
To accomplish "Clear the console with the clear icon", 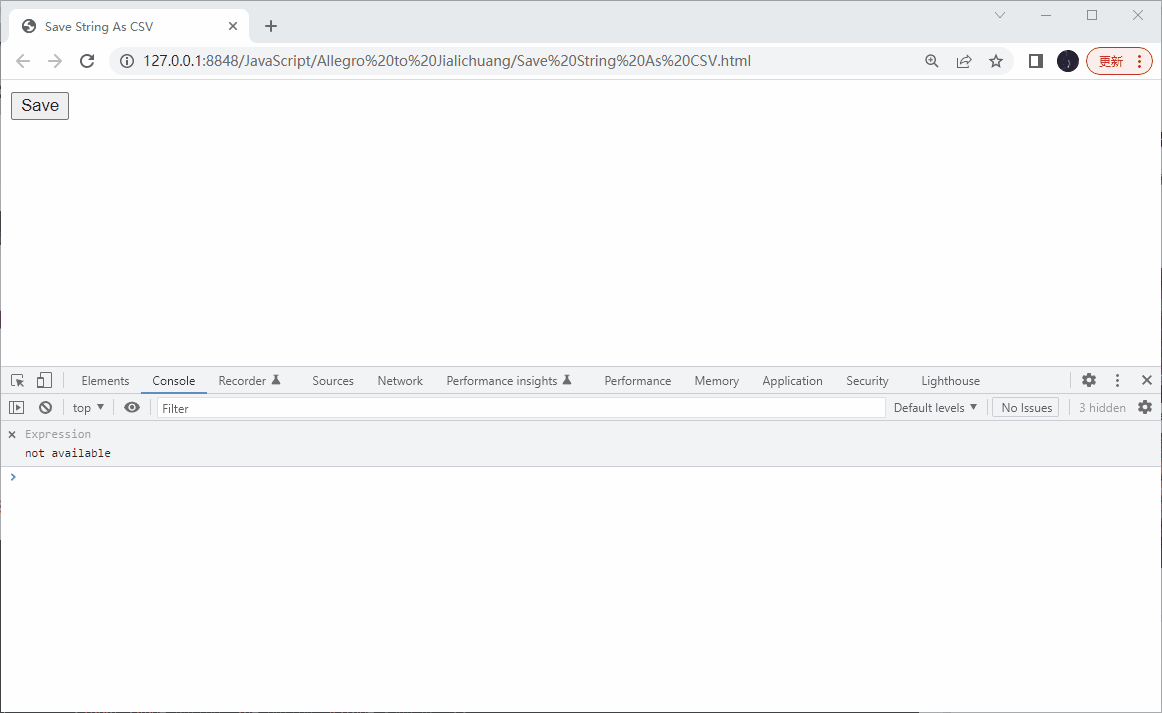I will pos(45,407).
